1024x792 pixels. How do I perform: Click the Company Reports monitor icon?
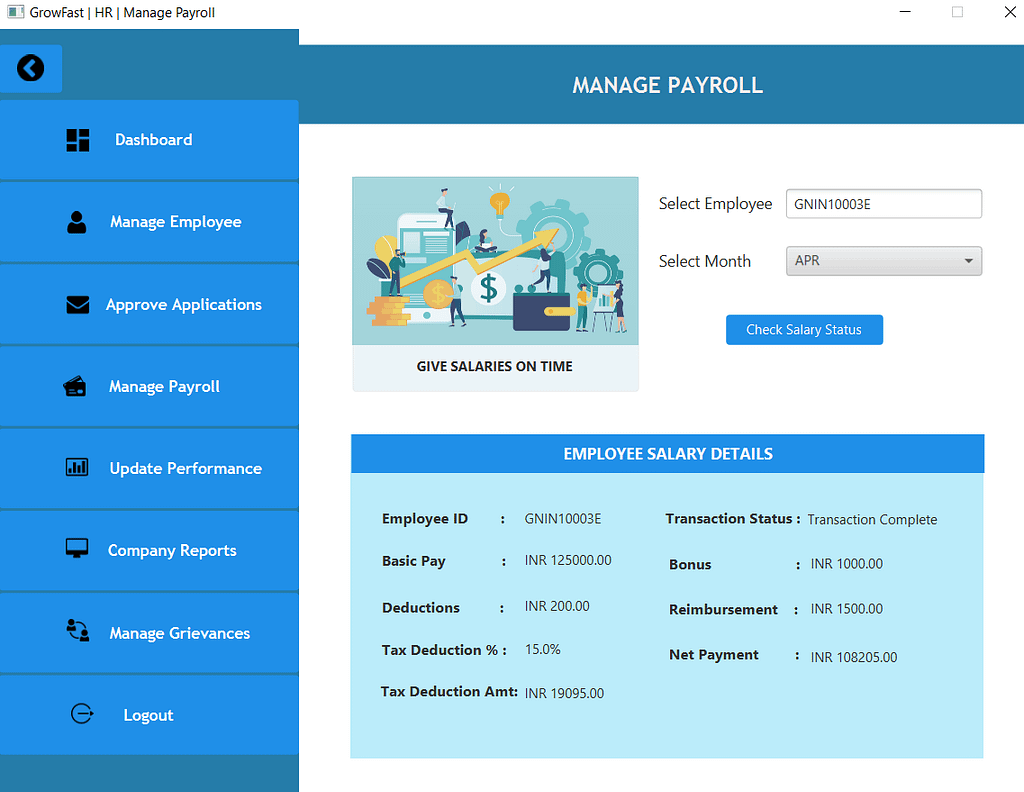pyautogui.click(x=77, y=550)
